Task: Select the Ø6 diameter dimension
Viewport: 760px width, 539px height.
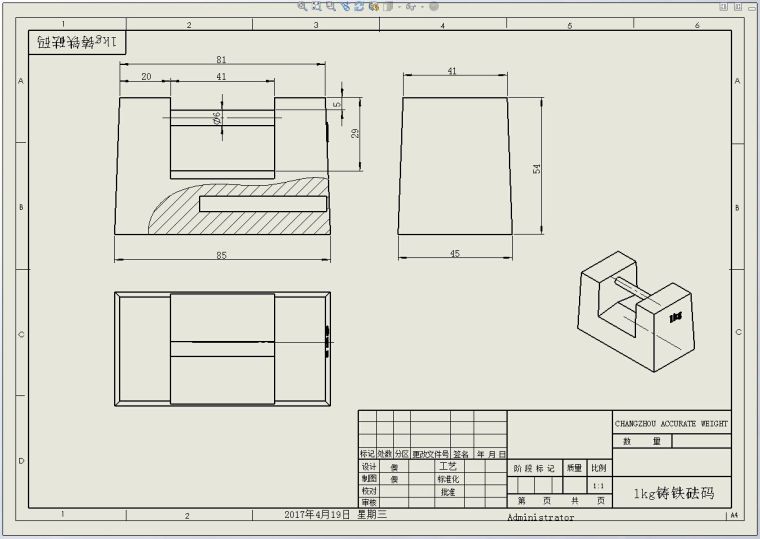Action: (x=217, y=117)
